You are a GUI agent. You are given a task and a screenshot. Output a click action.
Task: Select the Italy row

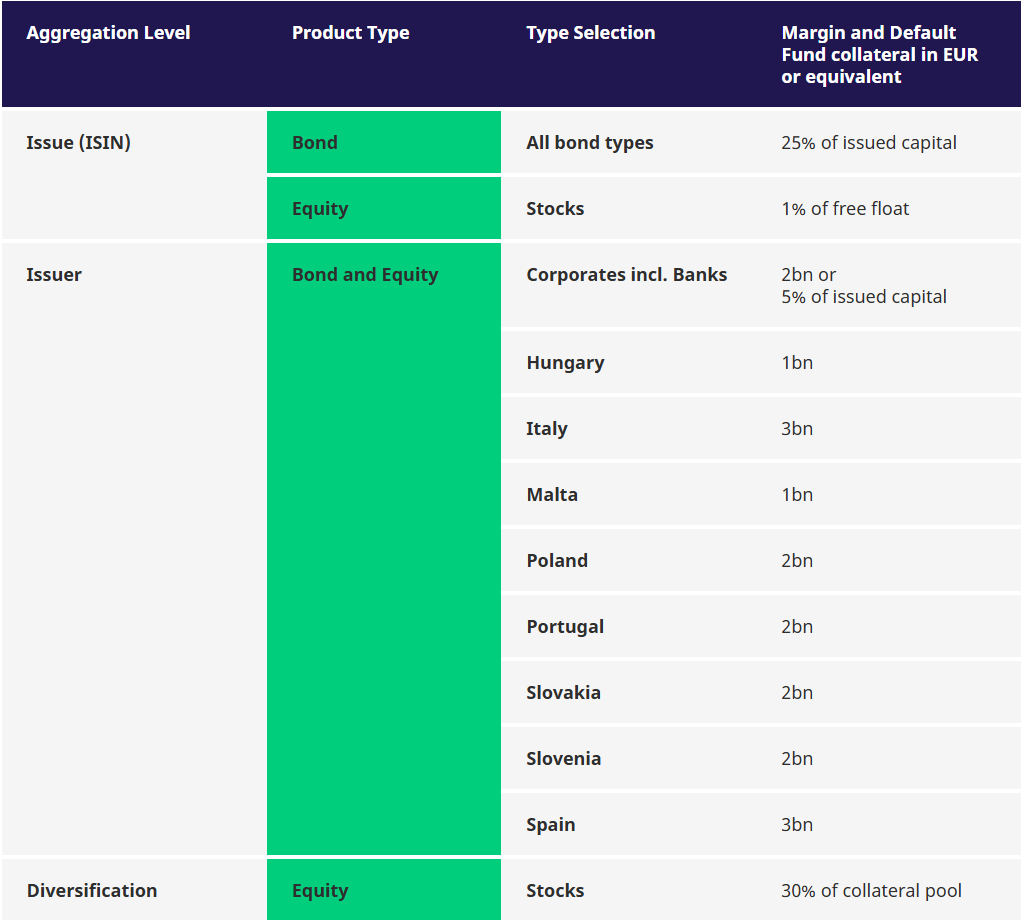tap(547, 428)
